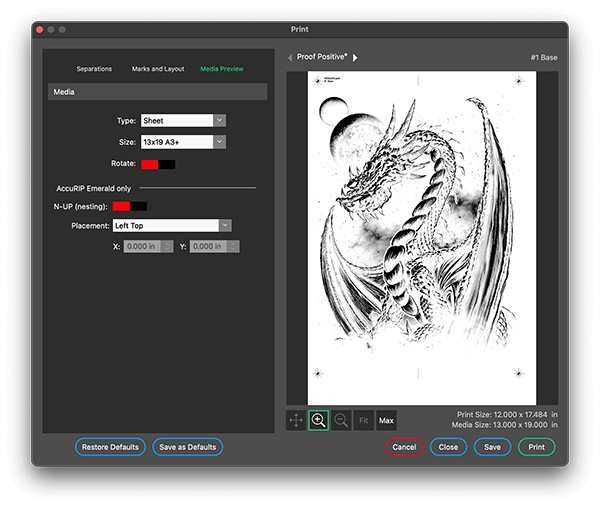Click the Print Size readout text
Screen dimensions: 600x508
click(x=507, y=414)
